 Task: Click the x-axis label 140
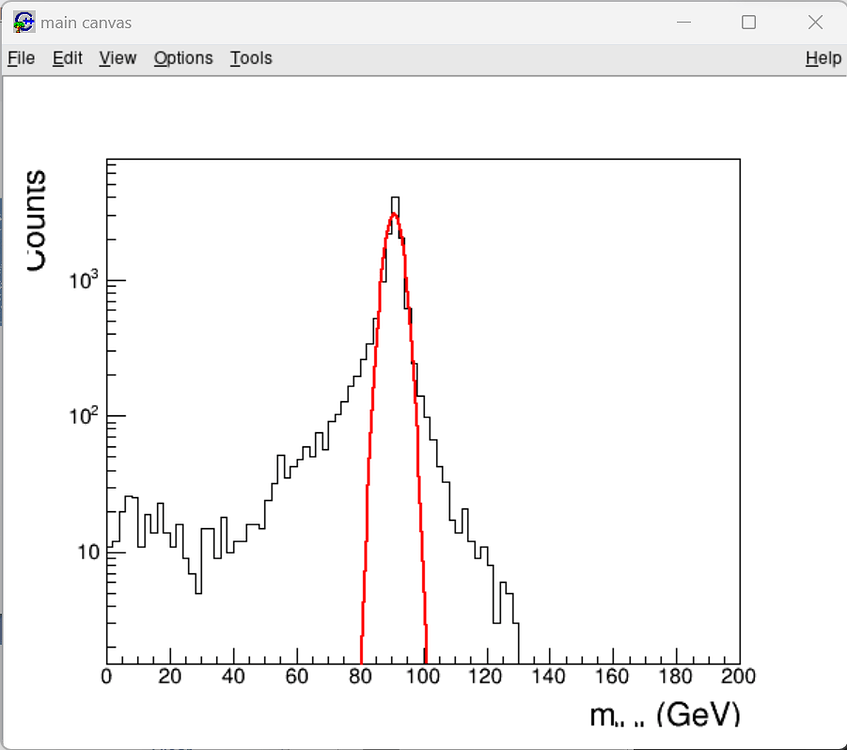tap(548, 677)
